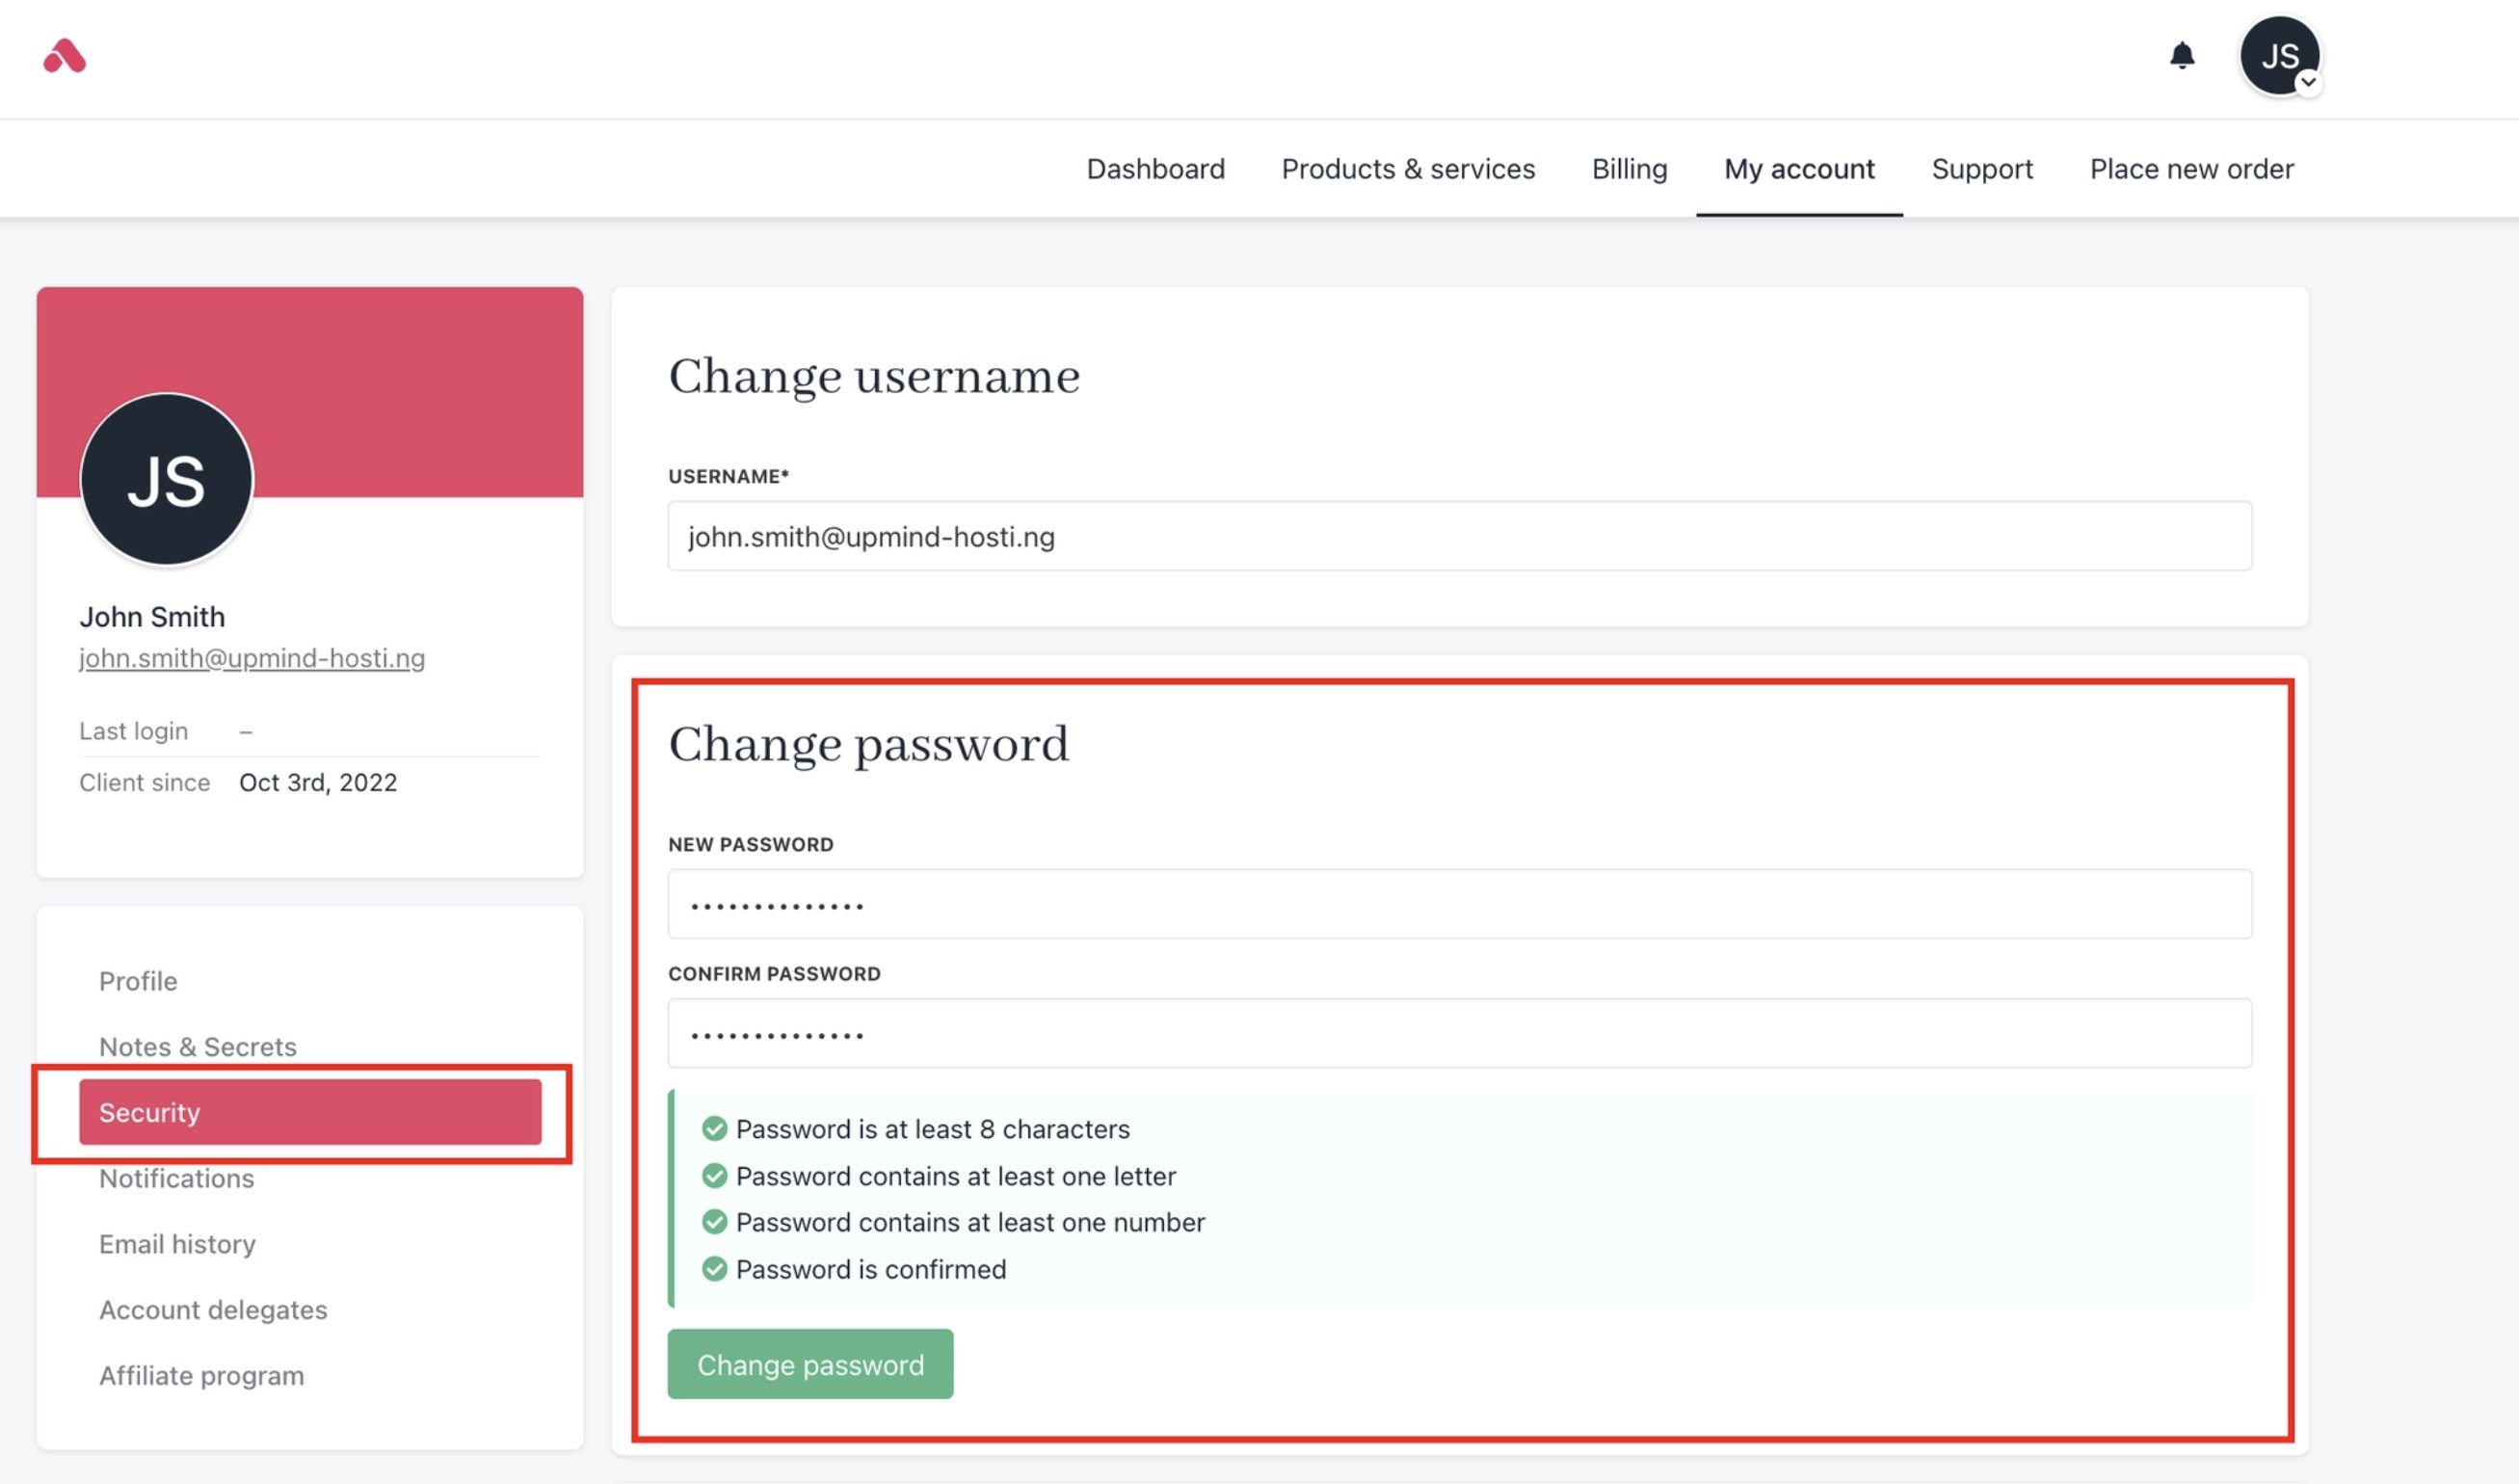
Task: Open the Support tab
Action: click(1982, 169)
